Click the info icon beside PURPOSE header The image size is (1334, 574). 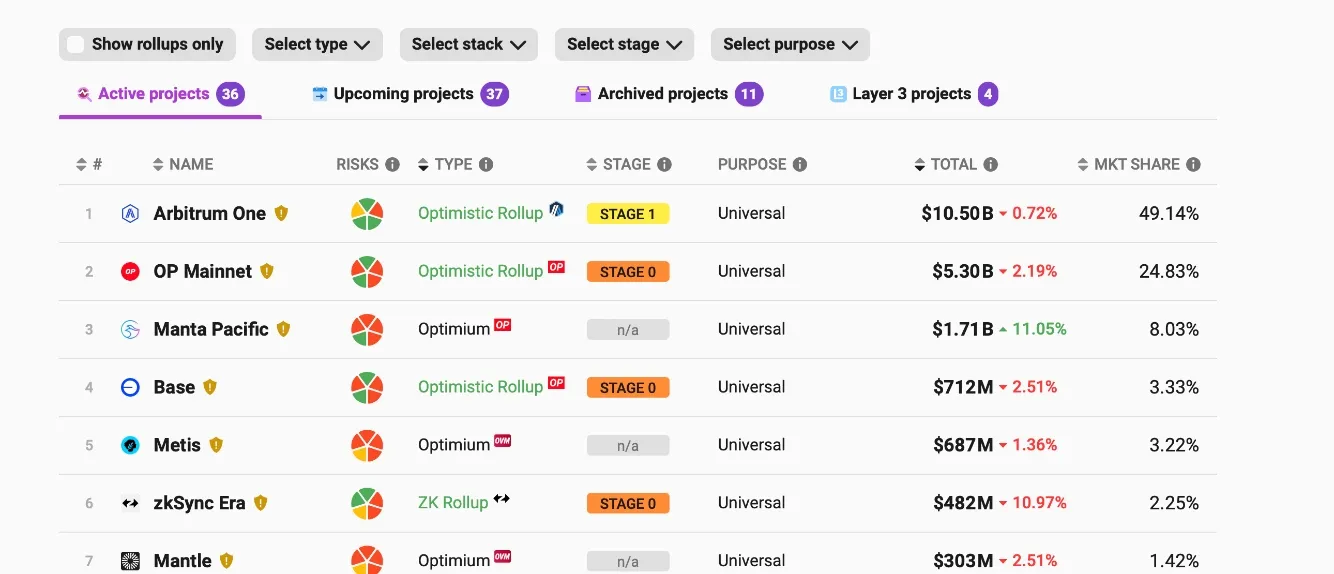point(800,165)
